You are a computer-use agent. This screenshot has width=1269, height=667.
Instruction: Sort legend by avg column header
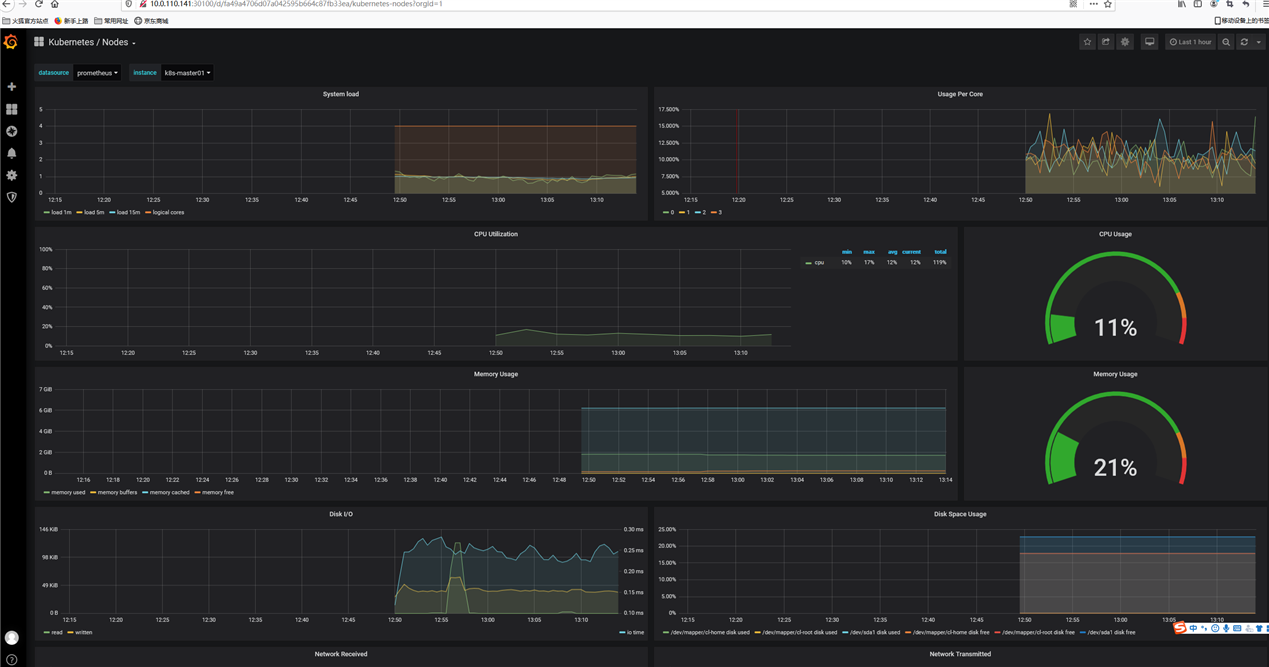pyautogui.click(x=892, y=252)
